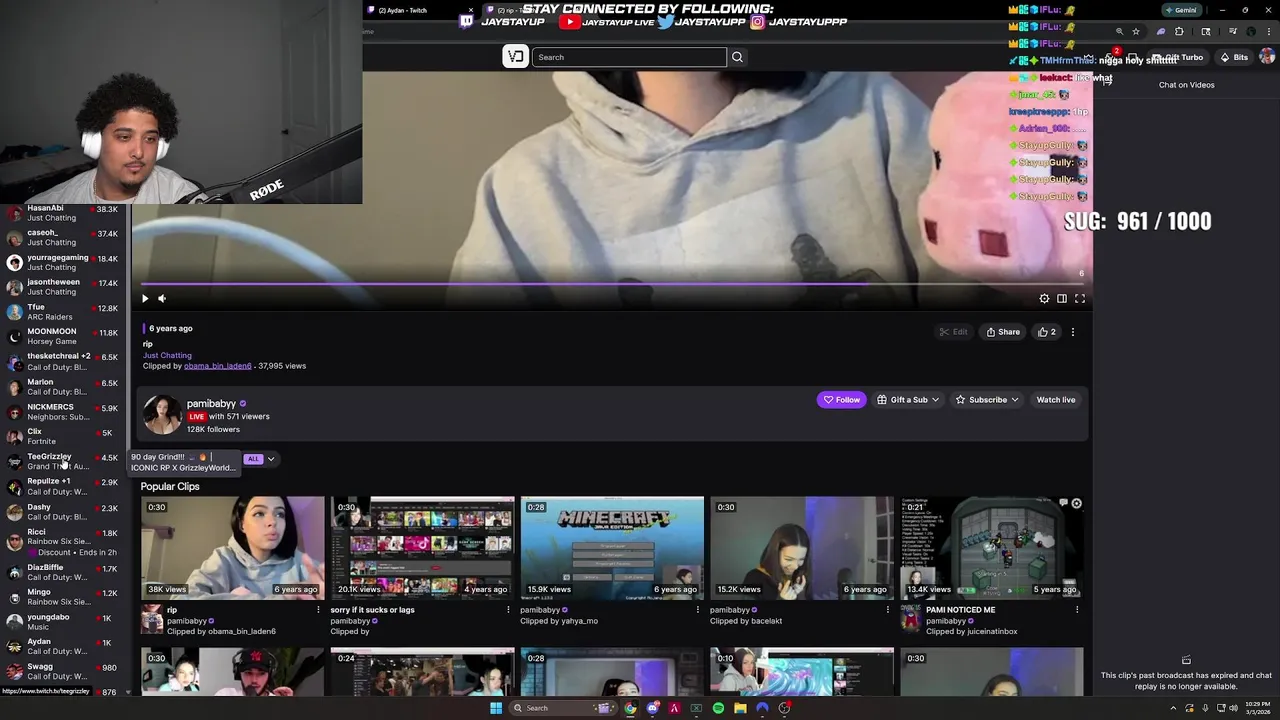Viewport: 1280px width, 720px height.
Task: Click the Watch live button
Action: click(1055, 400)
